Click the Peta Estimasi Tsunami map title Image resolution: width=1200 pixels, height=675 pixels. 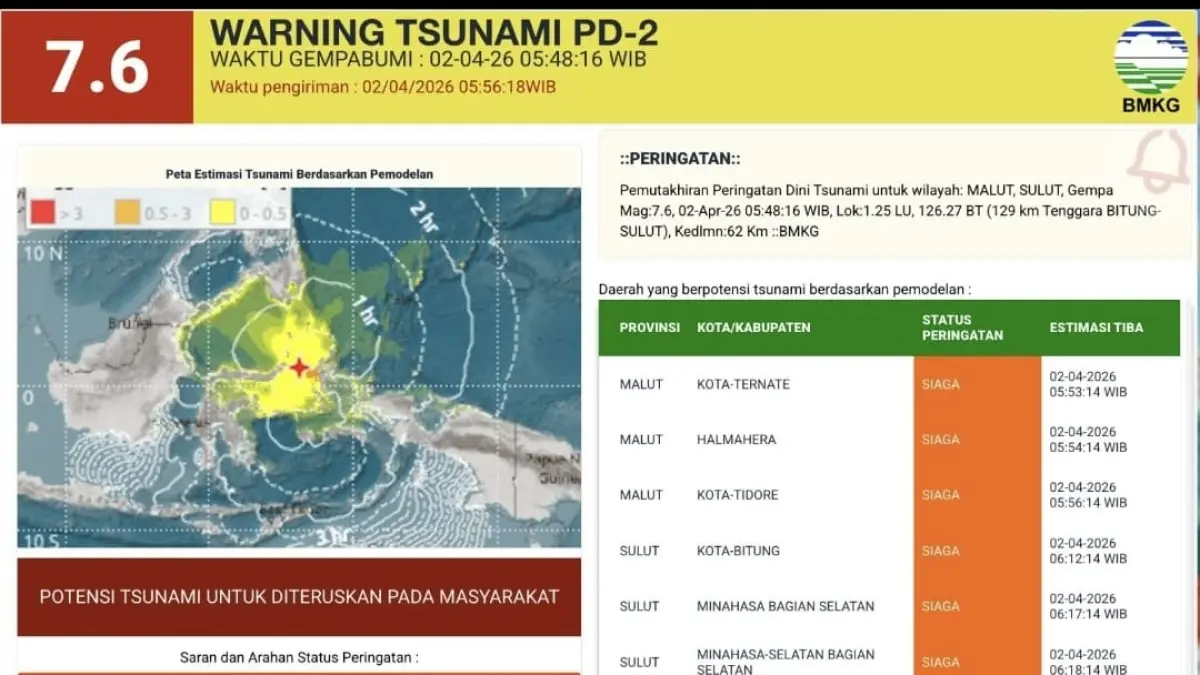click(299, 174)
